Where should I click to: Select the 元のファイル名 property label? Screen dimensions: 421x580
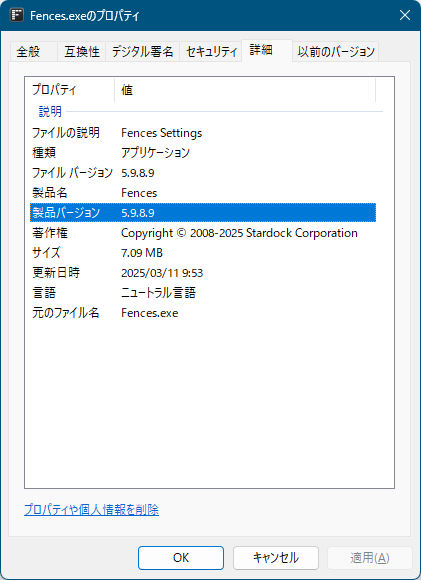point(66,313)
